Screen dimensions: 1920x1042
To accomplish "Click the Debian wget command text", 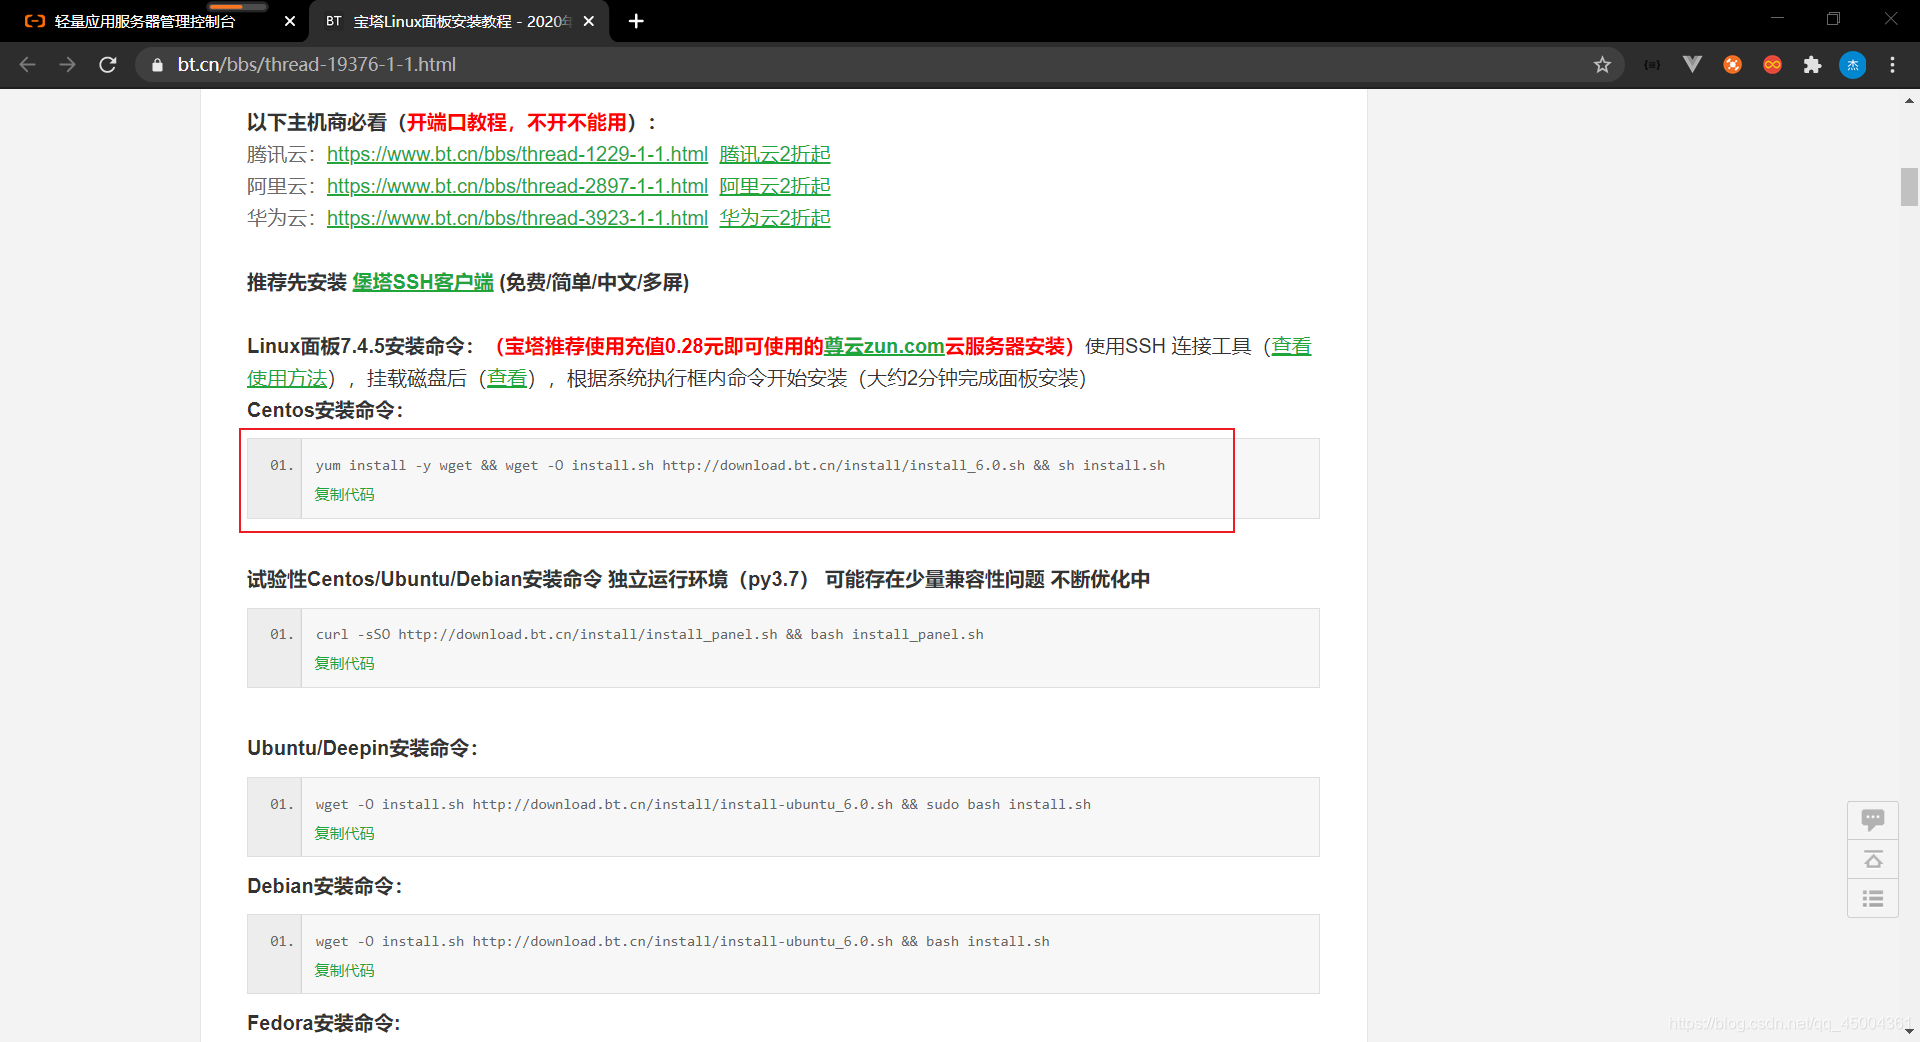I will (683, 941).
